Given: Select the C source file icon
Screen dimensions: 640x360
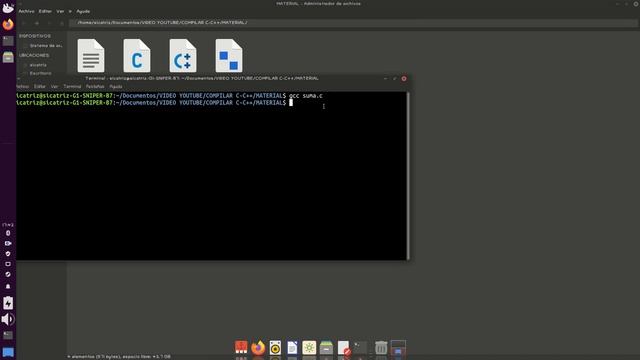Looking at the screenshot, I should click(x=137, y=56).
